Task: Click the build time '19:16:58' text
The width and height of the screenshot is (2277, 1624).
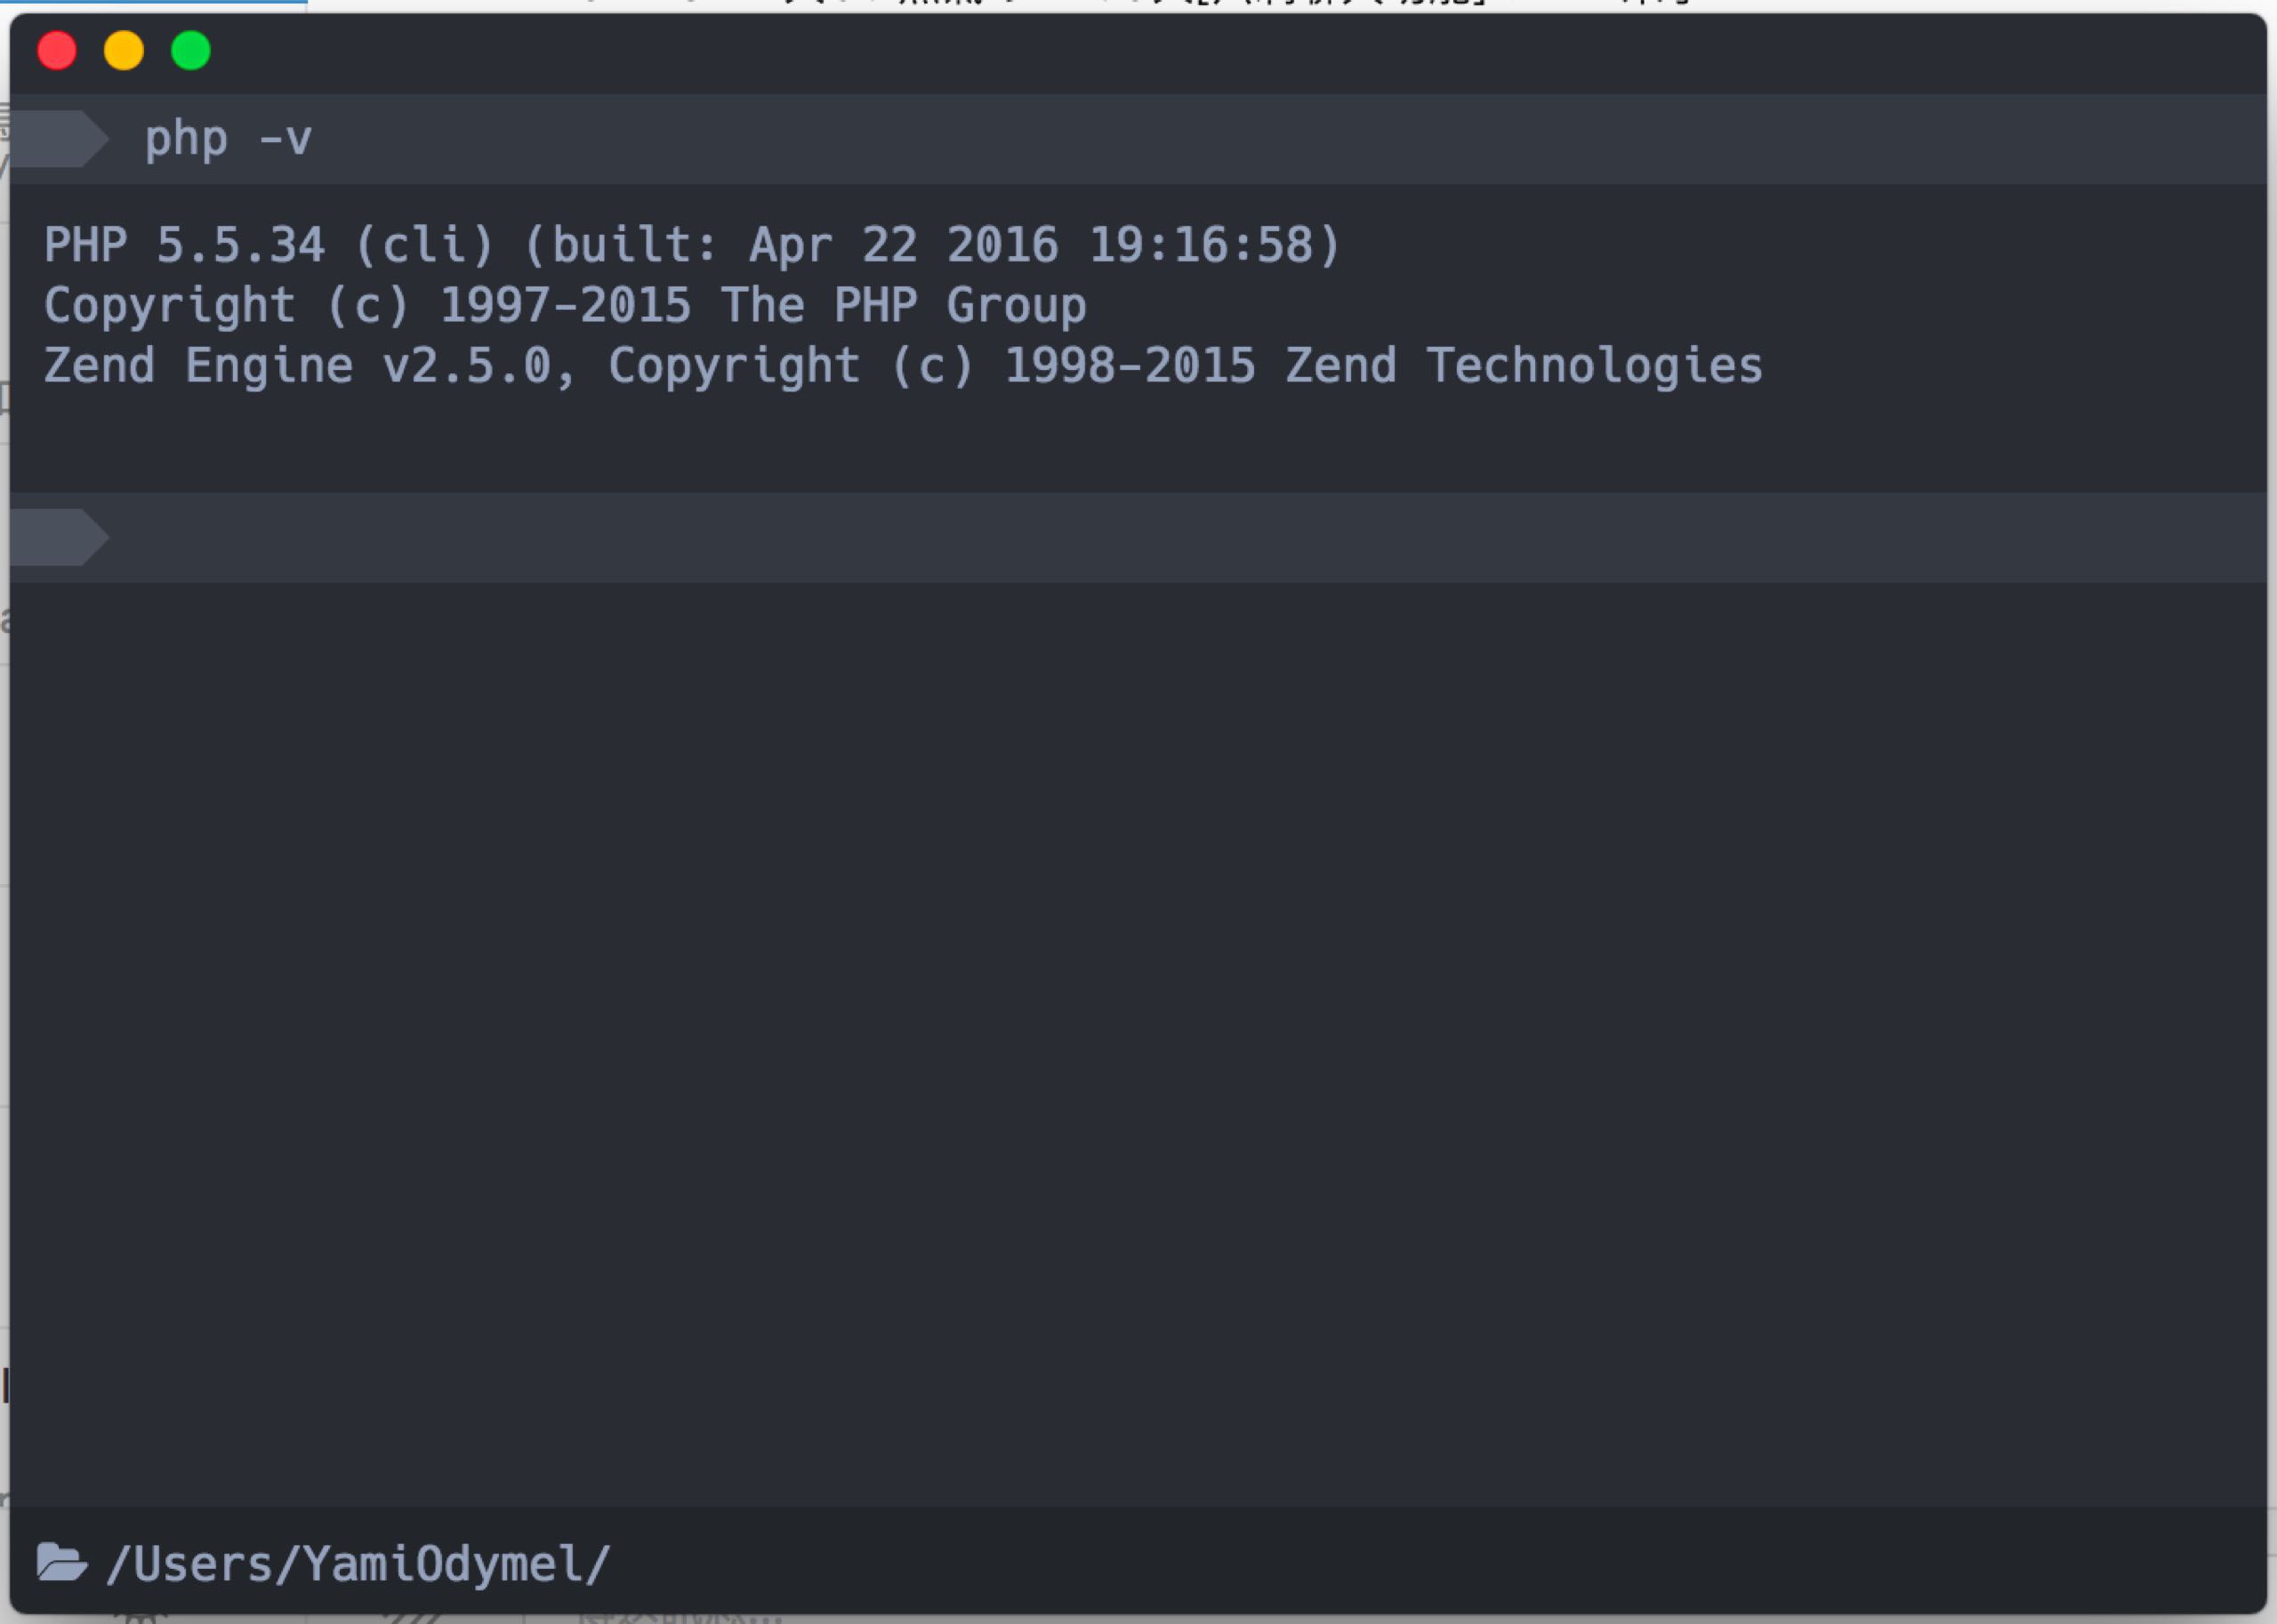Action: (1200, 245)
